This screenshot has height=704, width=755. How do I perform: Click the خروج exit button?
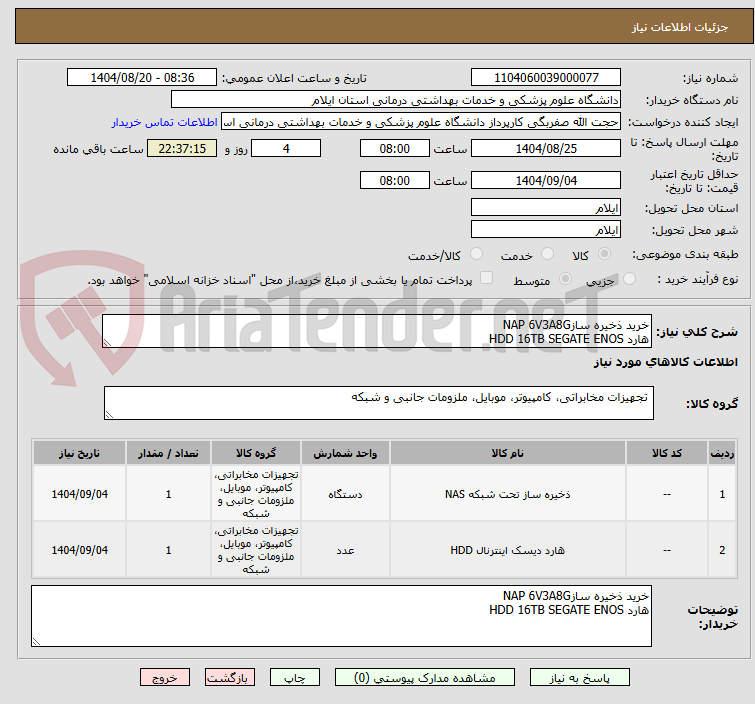[x=165, y=678]
